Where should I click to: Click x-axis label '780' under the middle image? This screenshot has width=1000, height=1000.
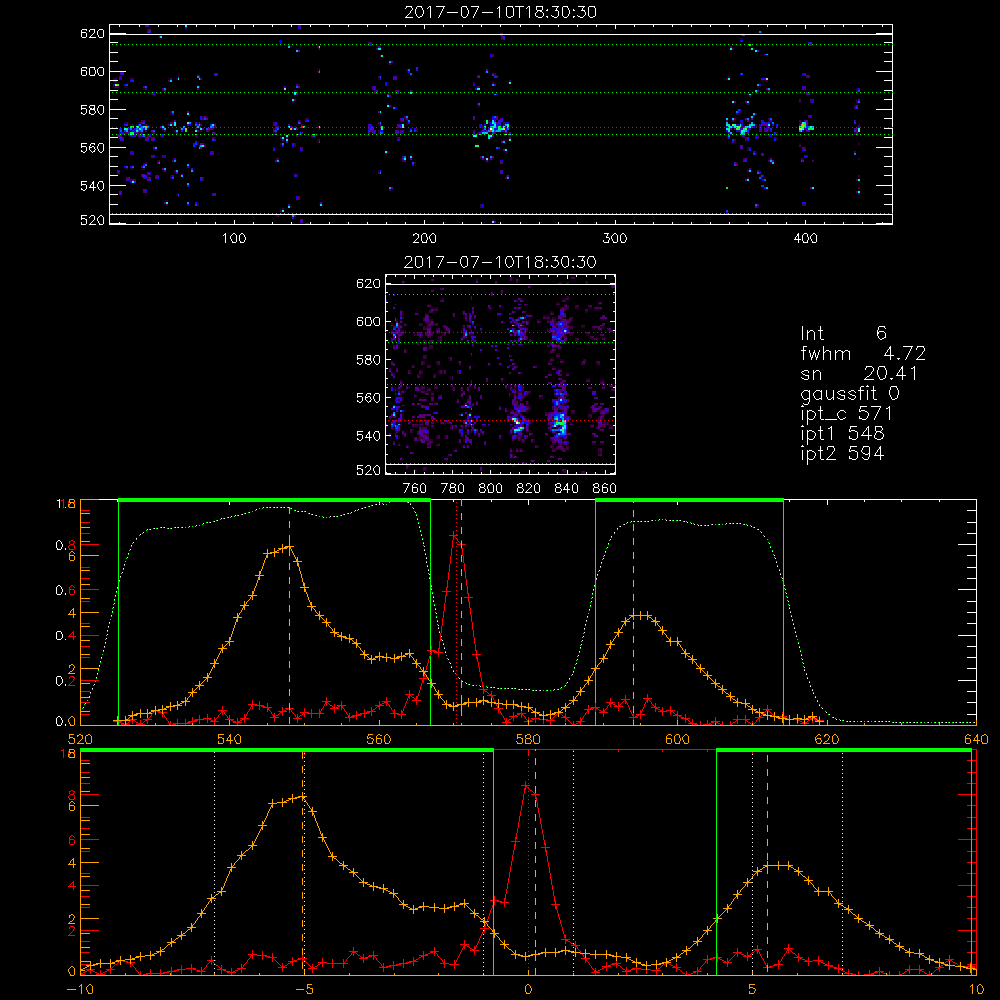[x=453, y=489]
